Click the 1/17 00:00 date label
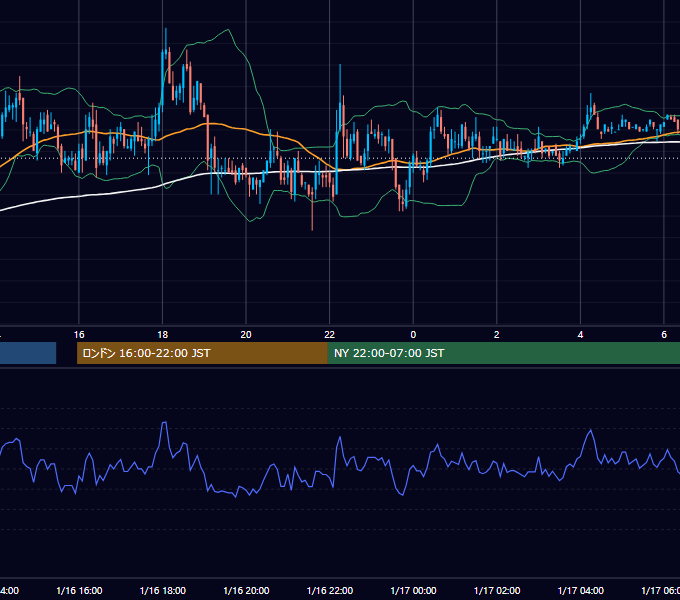680x600 pixels. tap(413, 590)
